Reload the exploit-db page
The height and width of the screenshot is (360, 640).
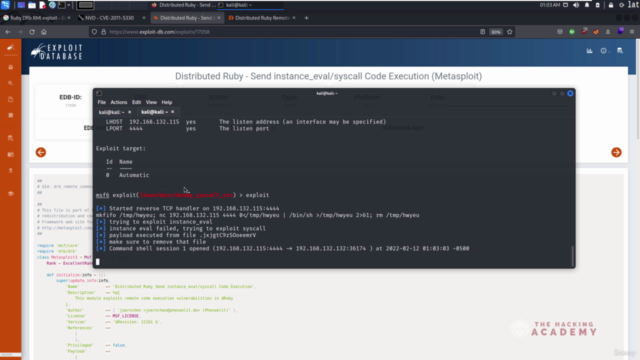tap(32, 32)
